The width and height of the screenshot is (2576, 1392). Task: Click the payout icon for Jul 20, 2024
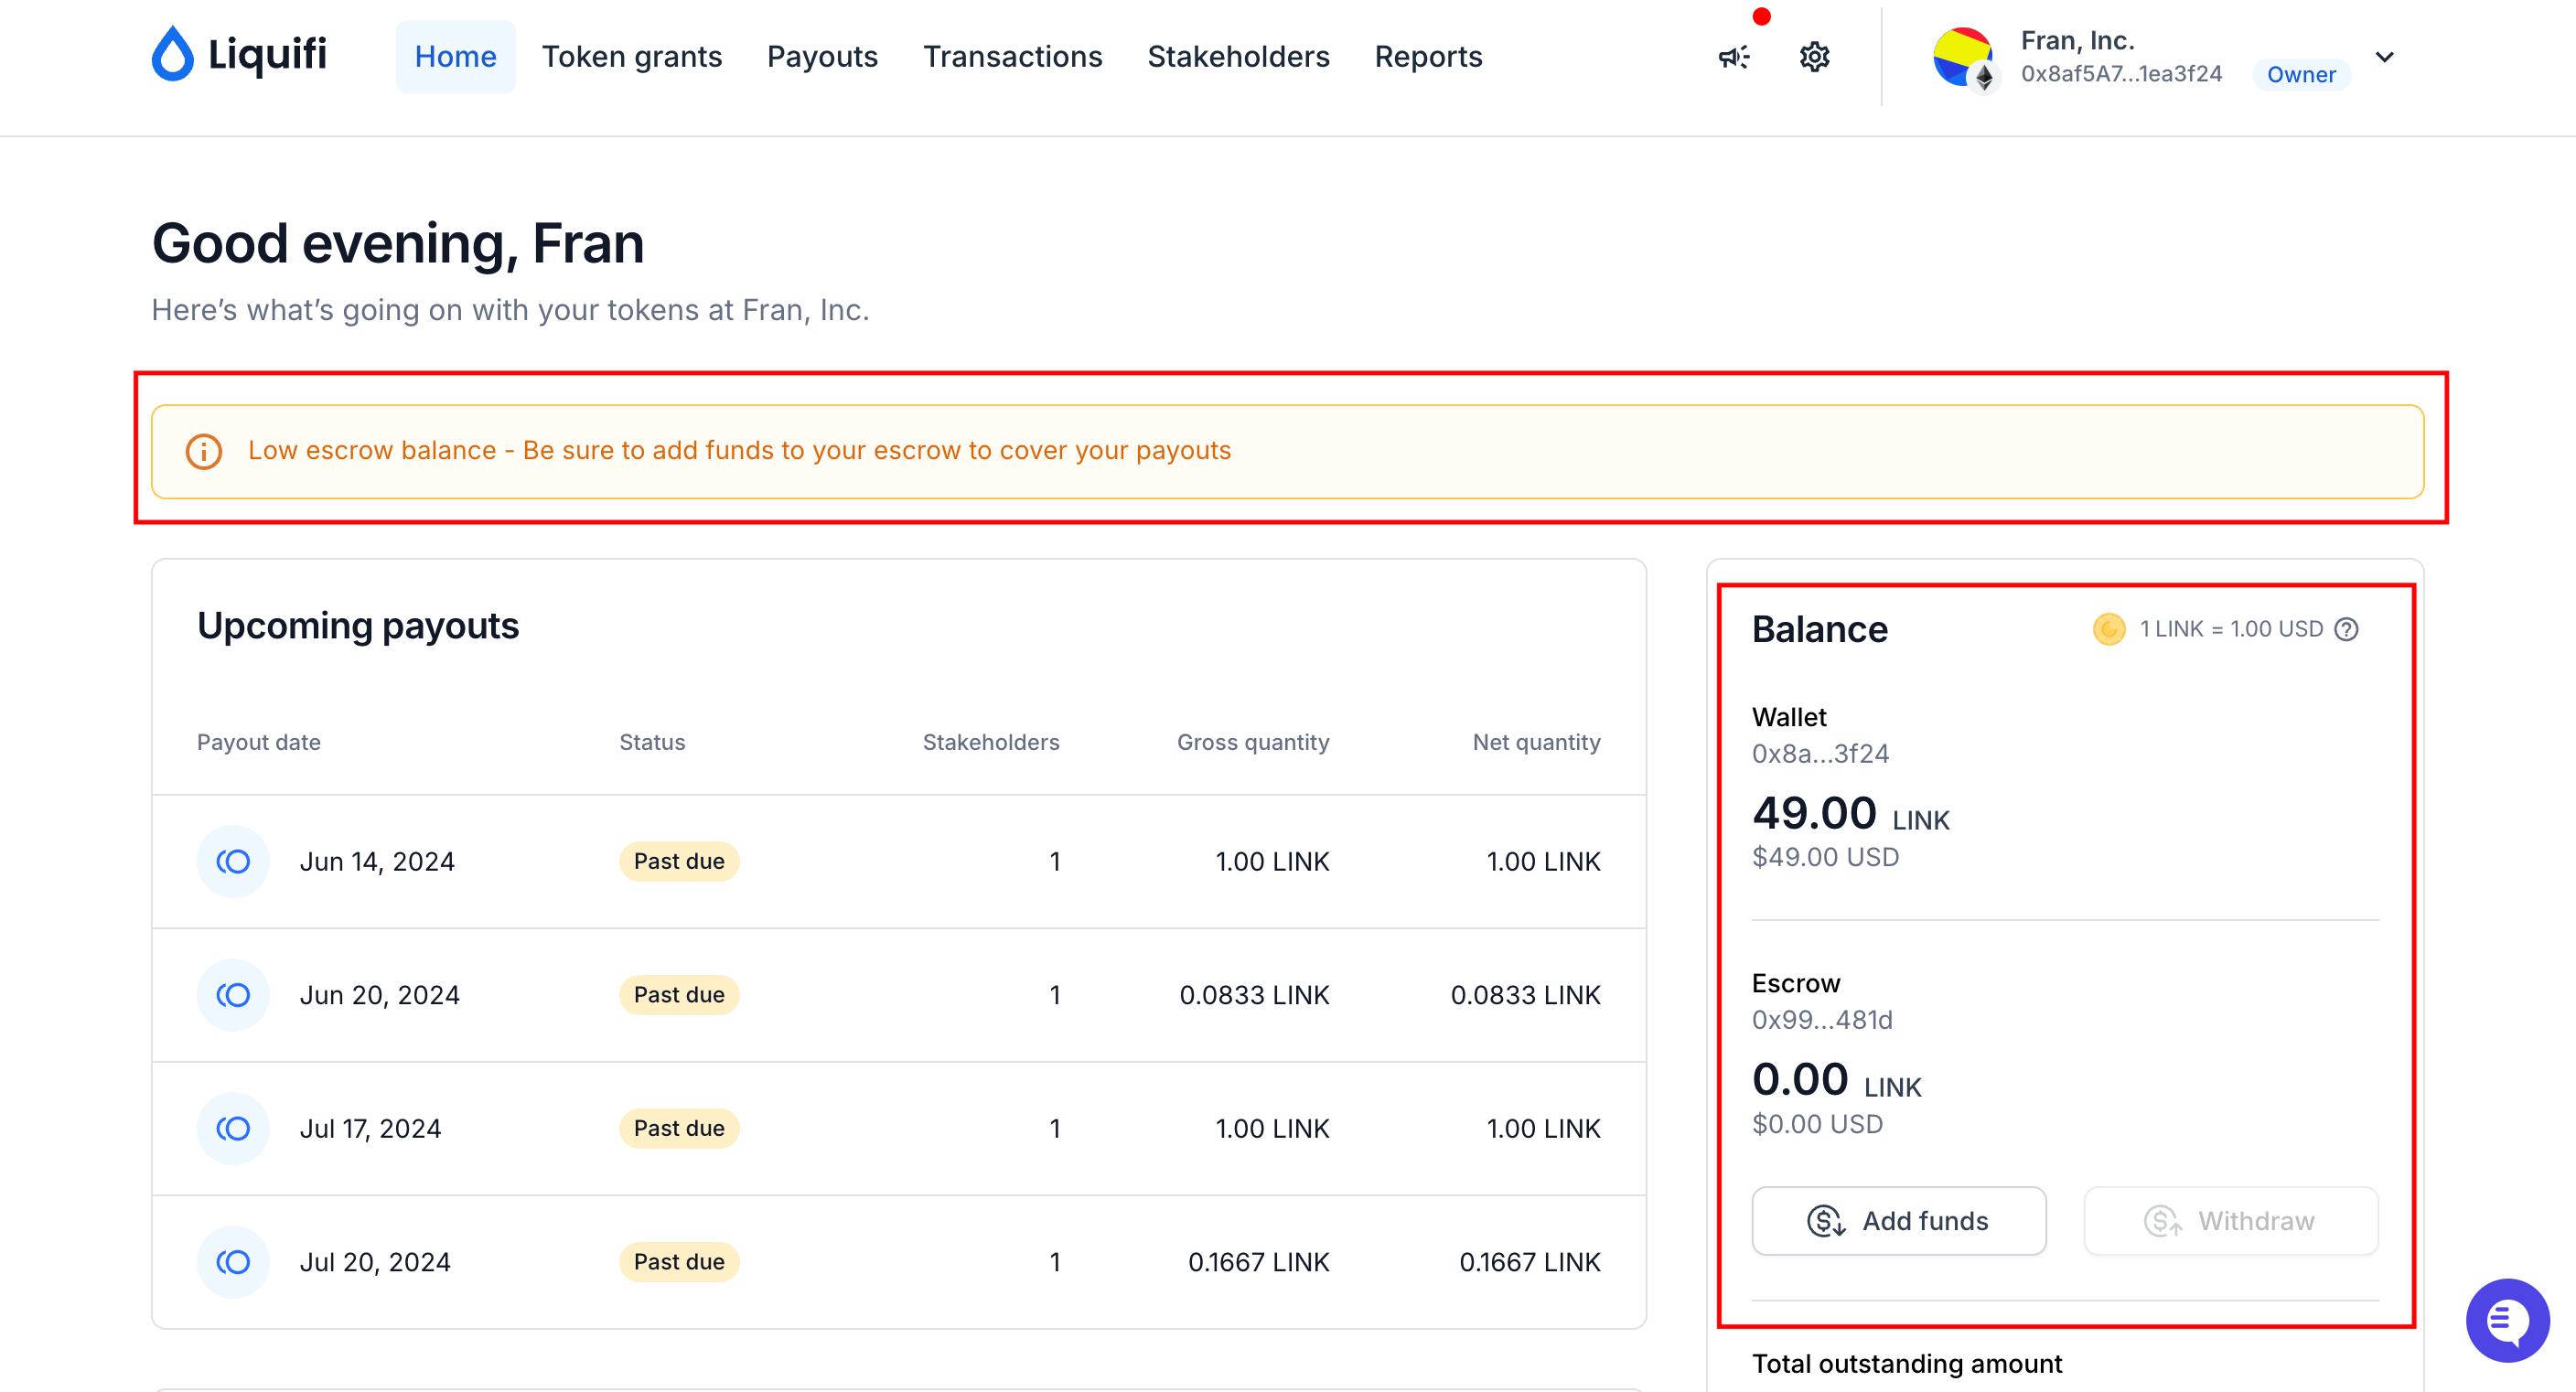click(233, 1262)
